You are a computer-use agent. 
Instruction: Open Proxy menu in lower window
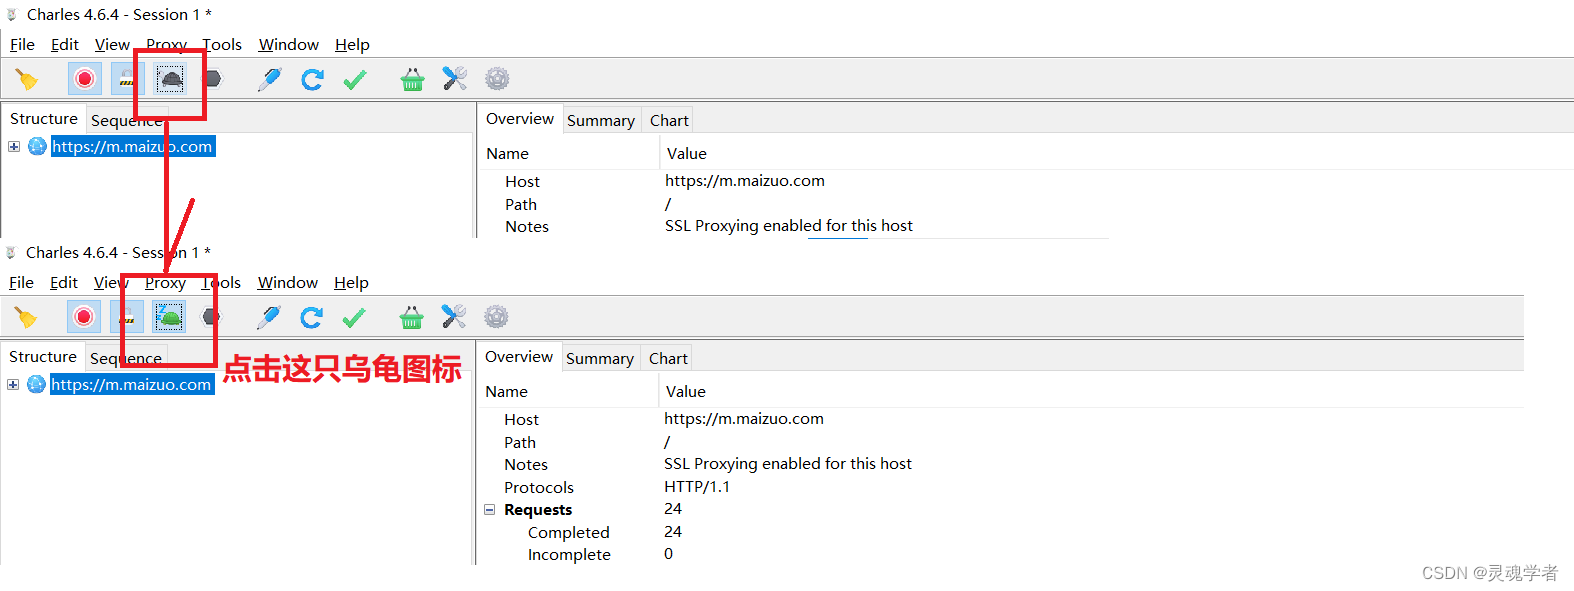(165, 282)
